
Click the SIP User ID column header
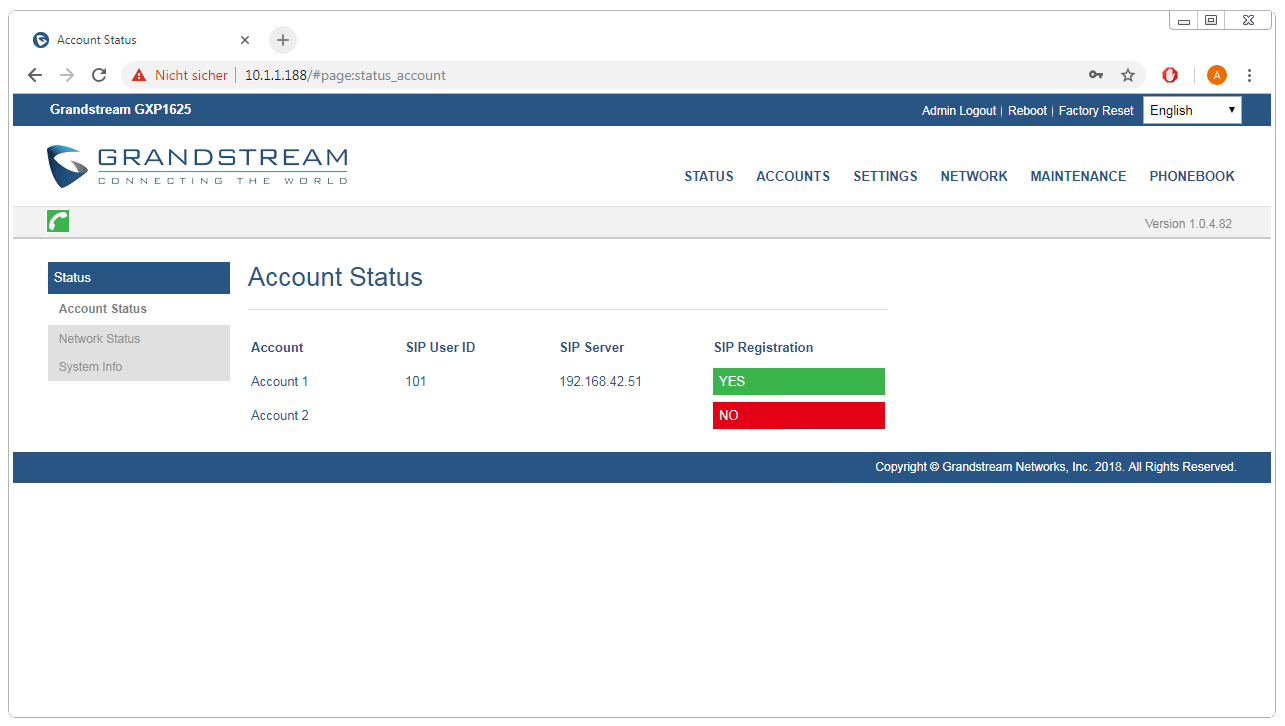click(441, 348)
